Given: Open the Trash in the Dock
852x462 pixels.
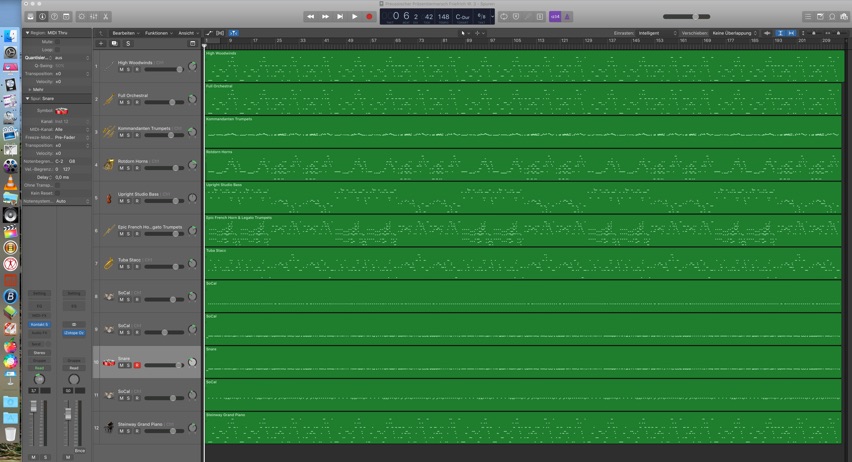Looking at the screenshot, I should 10,434.
